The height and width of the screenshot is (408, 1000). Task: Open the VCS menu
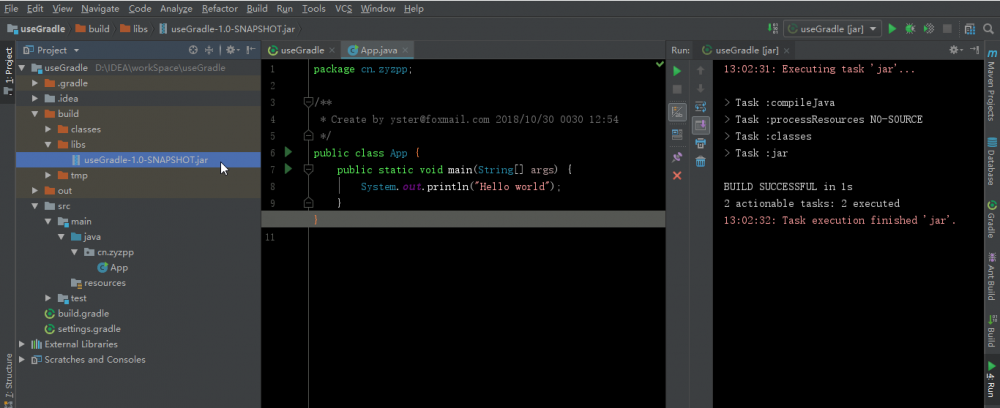pos(343,9)
